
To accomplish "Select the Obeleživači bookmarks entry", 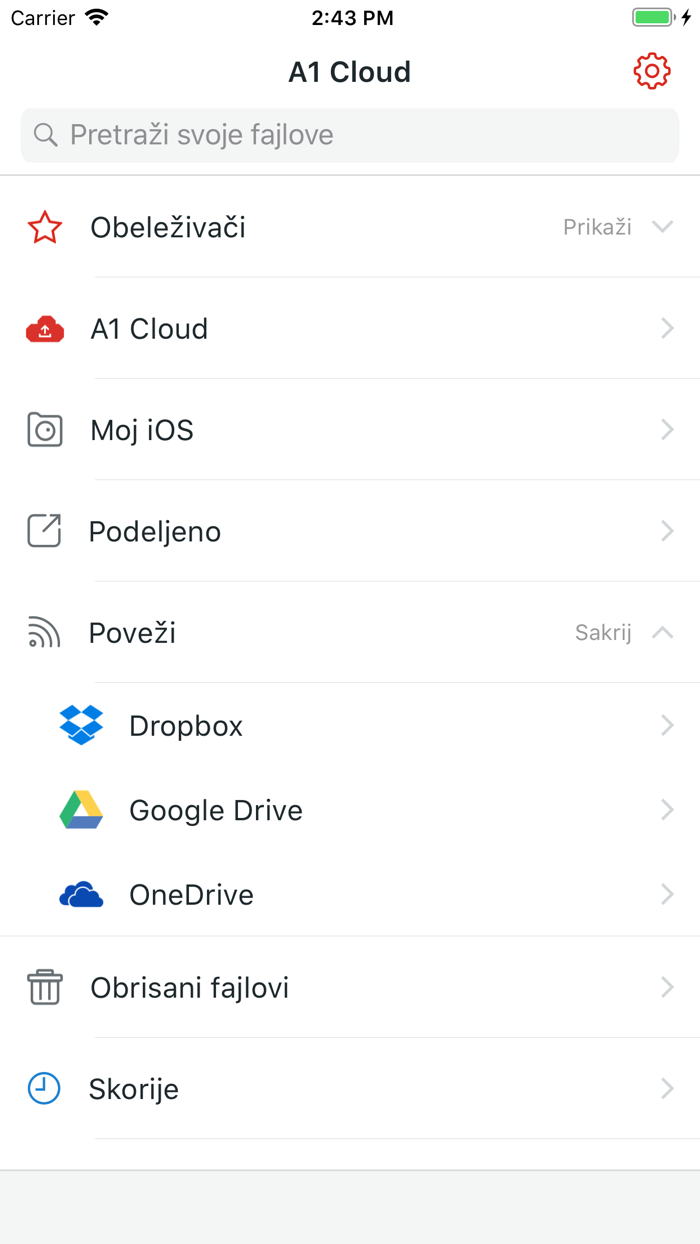I will pos(350,227).
